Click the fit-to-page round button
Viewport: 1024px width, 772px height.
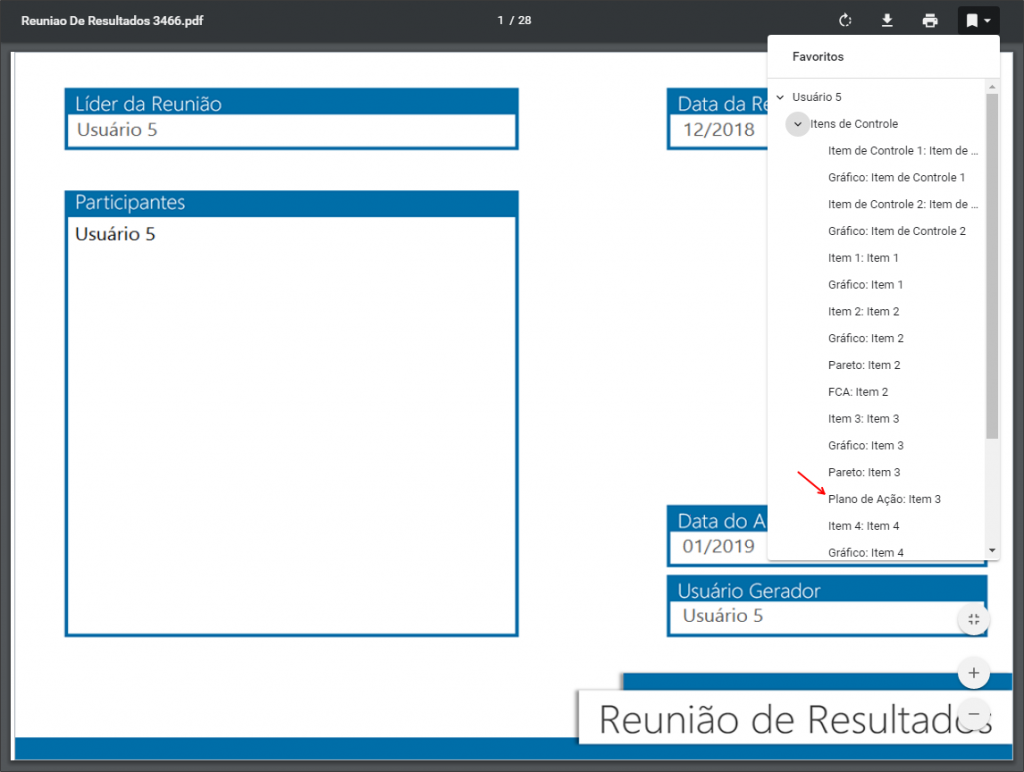click(974, 619)
